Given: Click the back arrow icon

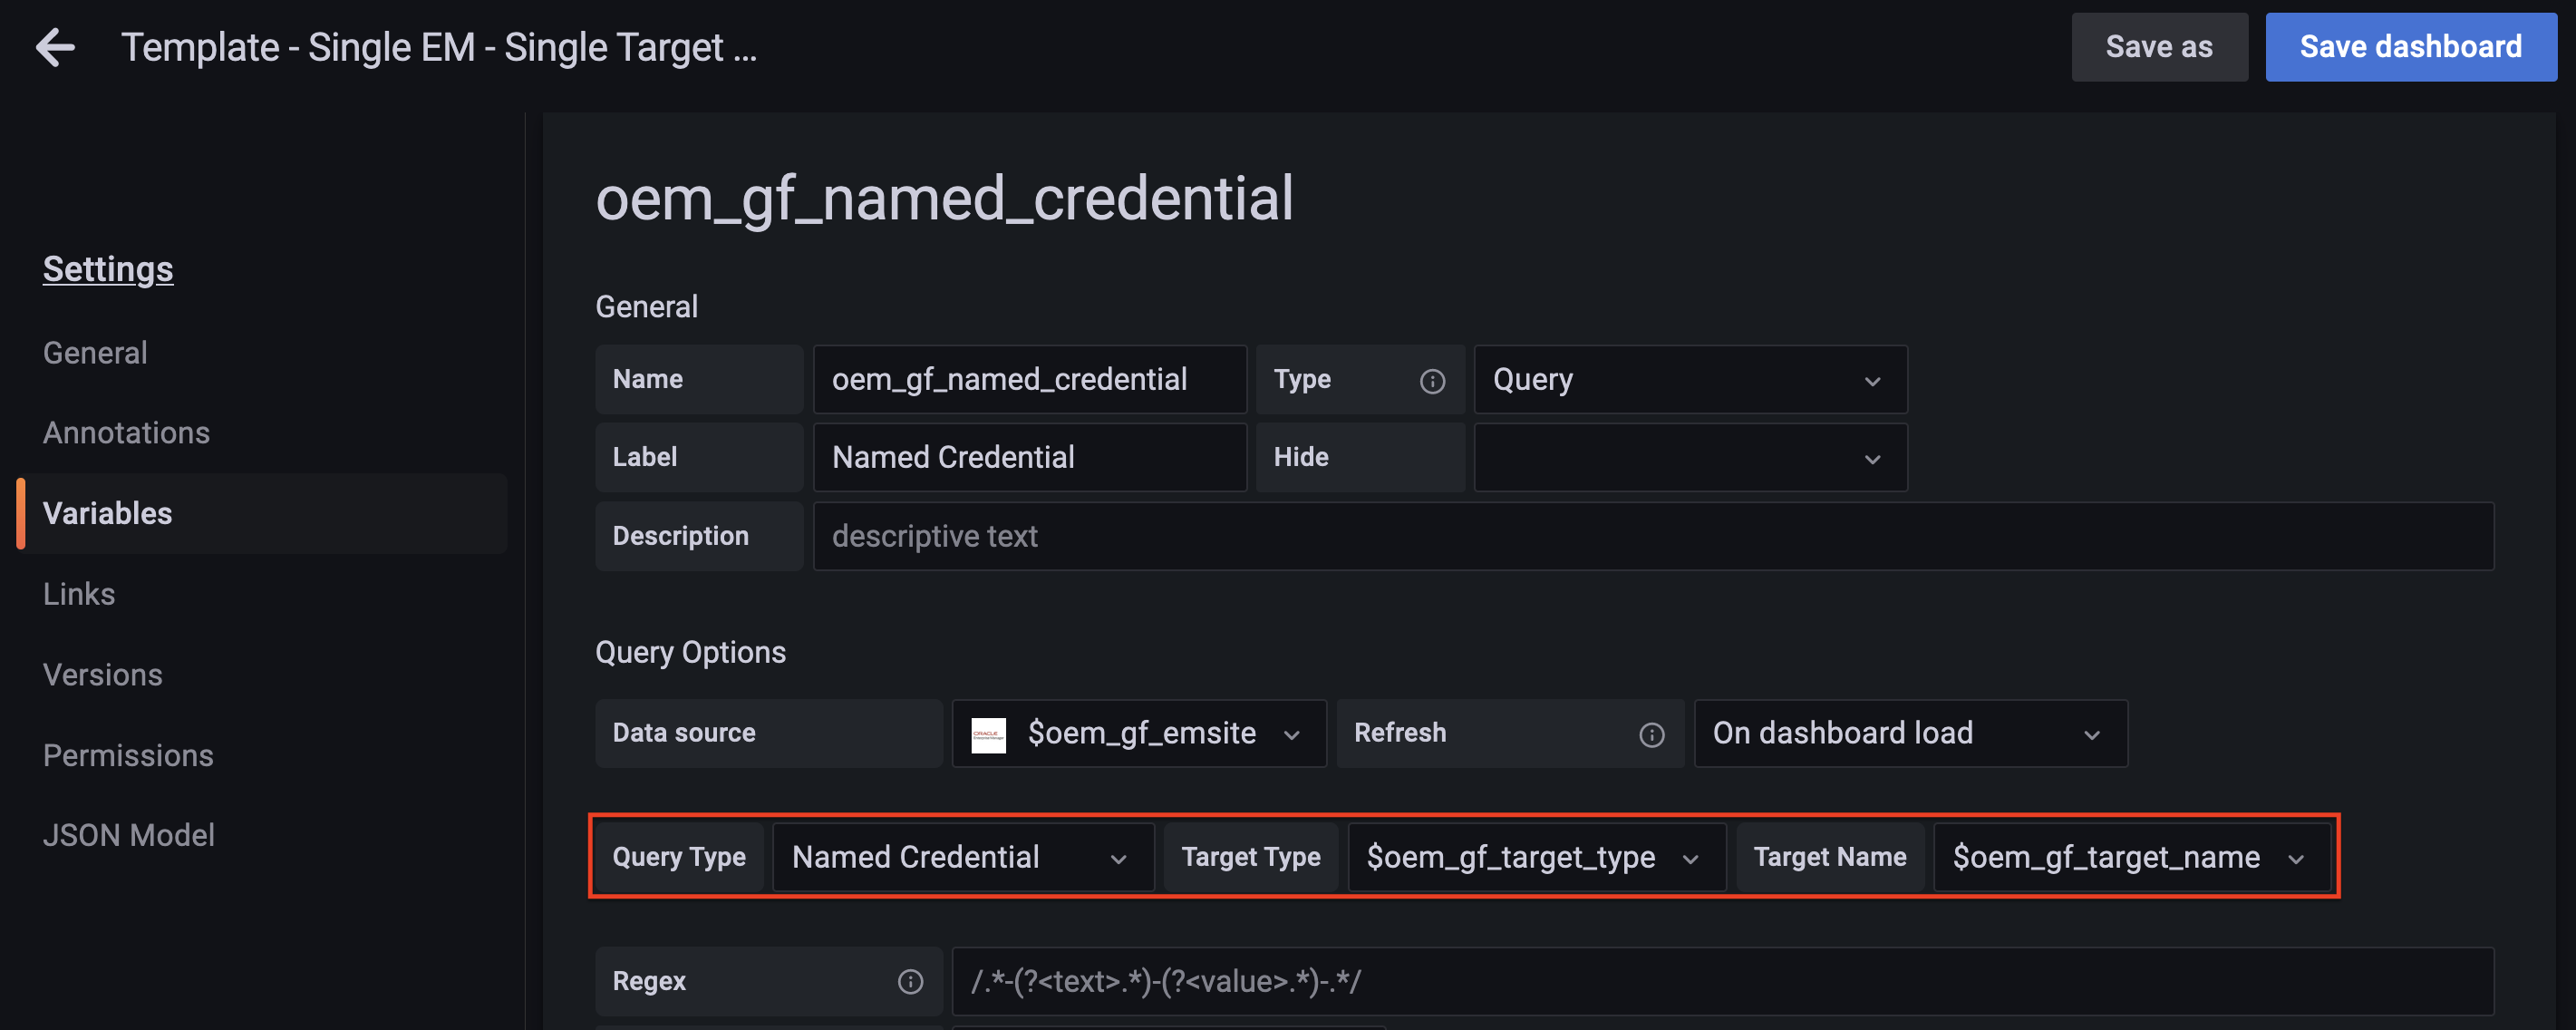Looking at the screenshot, I should [x=55, y=47].
